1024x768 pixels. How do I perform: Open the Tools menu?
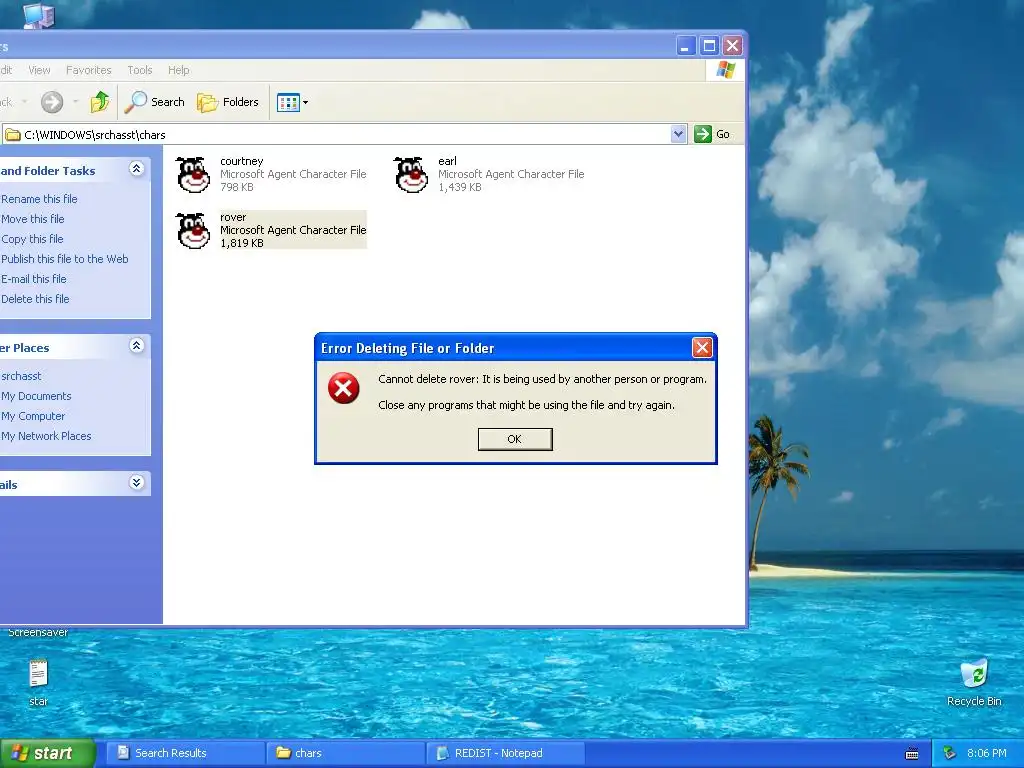pos(140,70)
